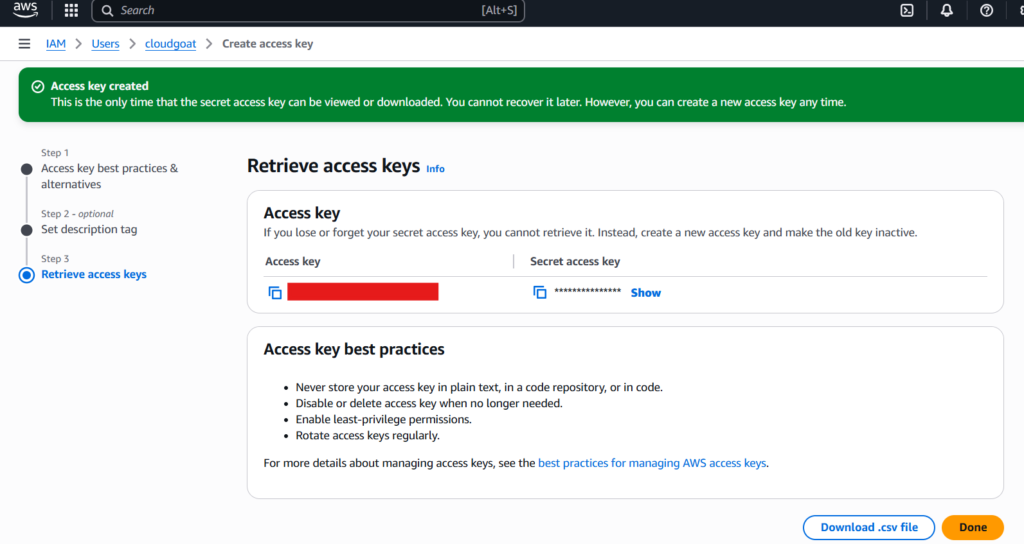Click the success checkmark icon in banner
The image size is (1024, 544).
38,86
